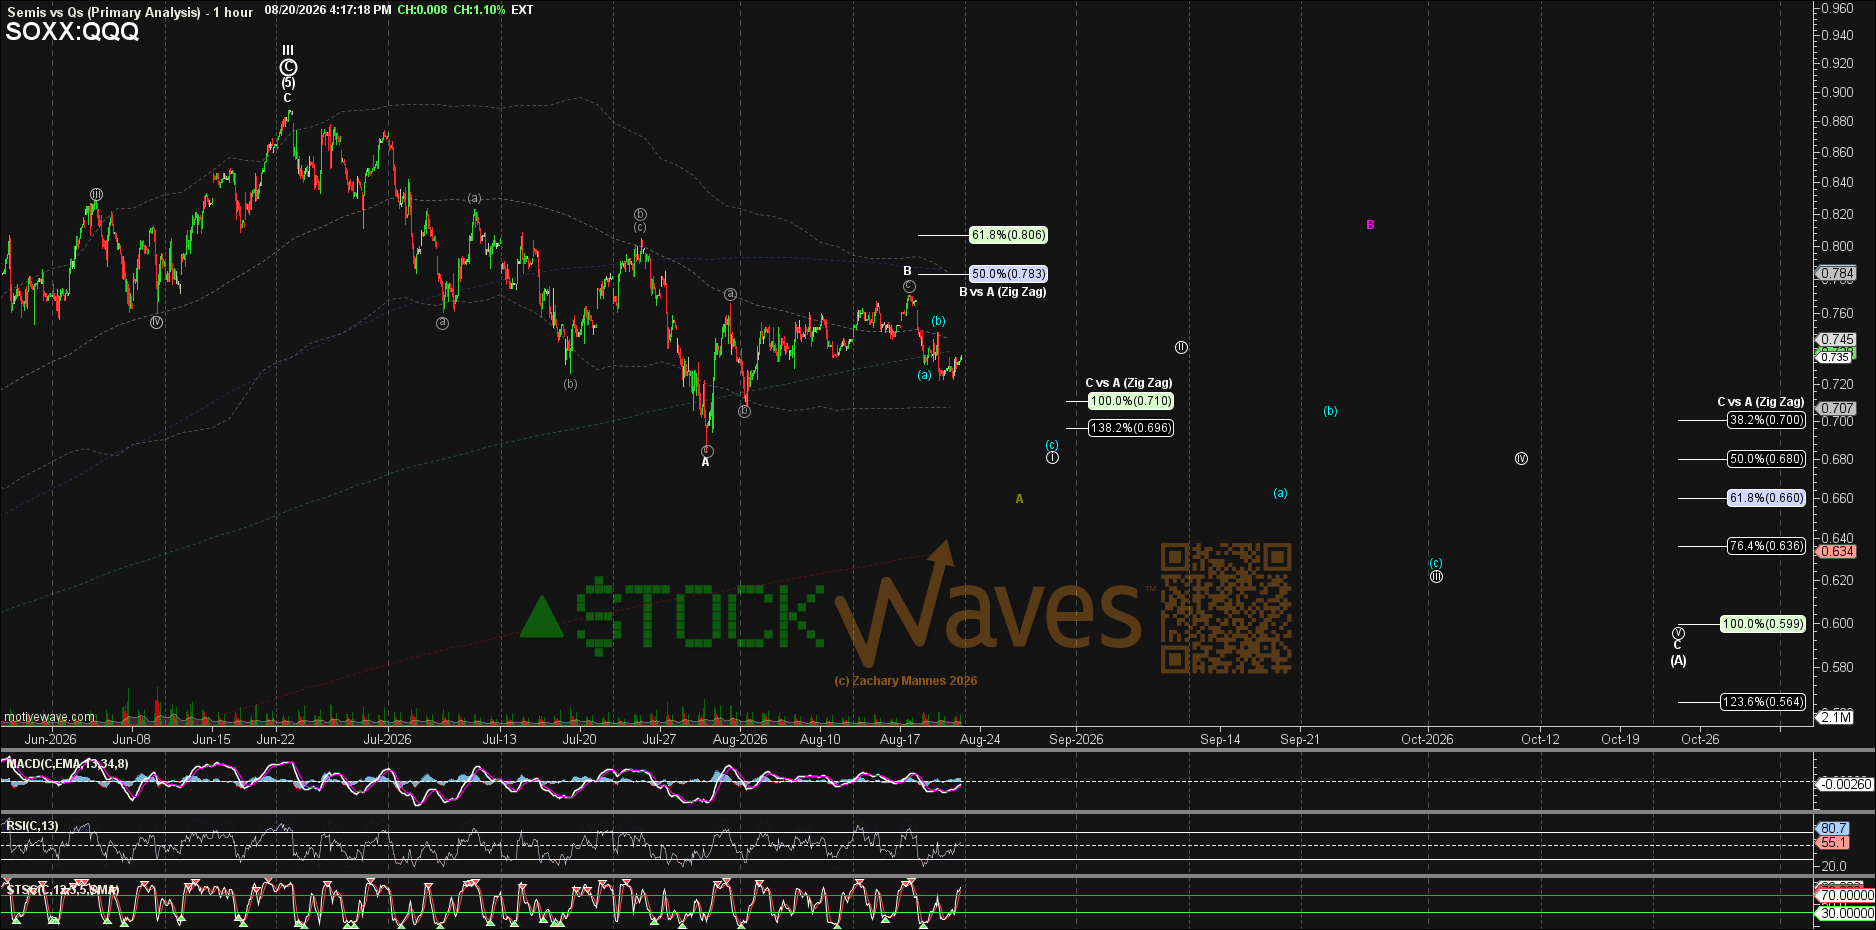Select the 38.2%(0.700) Fibonacci label
1876x930 pixels.
[x=1767, y=420]
